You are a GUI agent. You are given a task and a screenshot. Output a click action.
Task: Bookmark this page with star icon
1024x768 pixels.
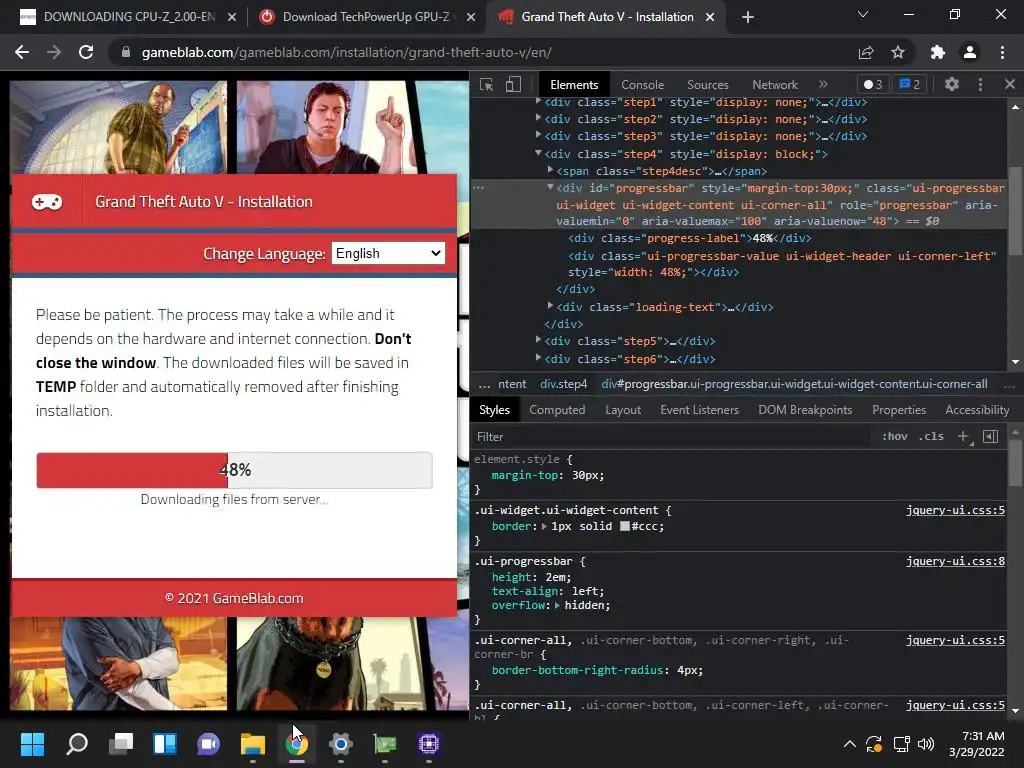point(898,52)
